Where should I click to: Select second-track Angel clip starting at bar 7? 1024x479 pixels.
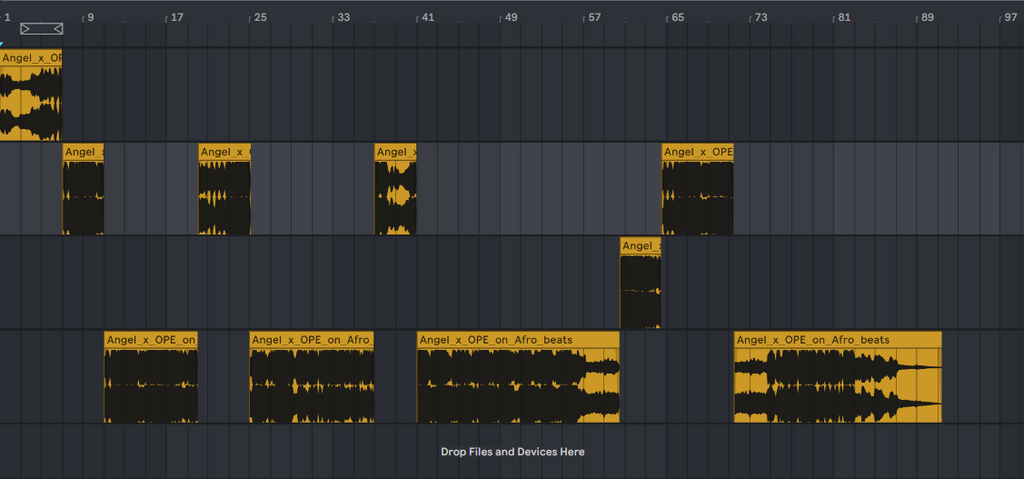pos(83,189)
